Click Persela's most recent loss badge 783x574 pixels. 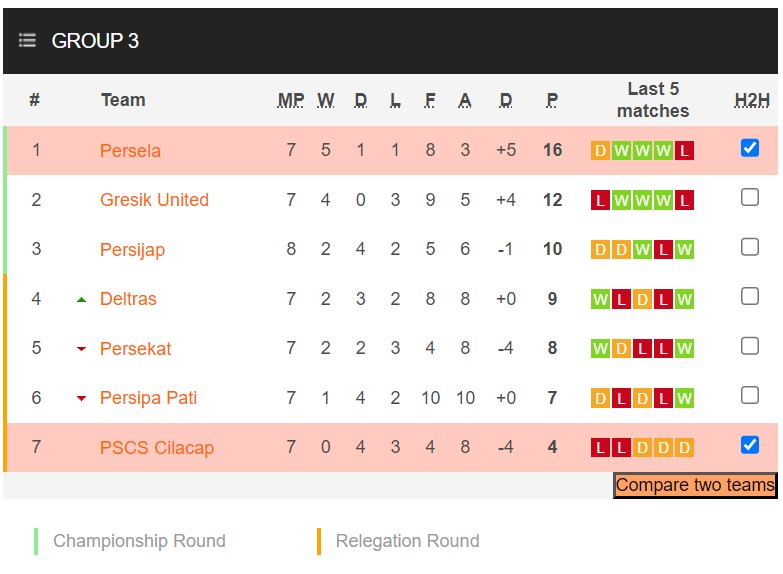(684, 151)
